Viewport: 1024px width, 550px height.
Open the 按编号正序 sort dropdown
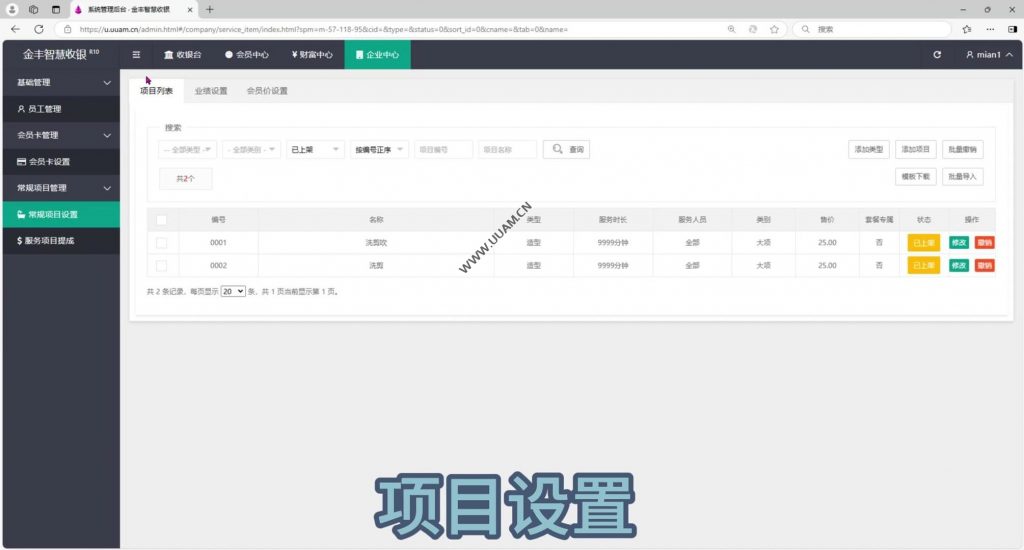coord(379,150)
